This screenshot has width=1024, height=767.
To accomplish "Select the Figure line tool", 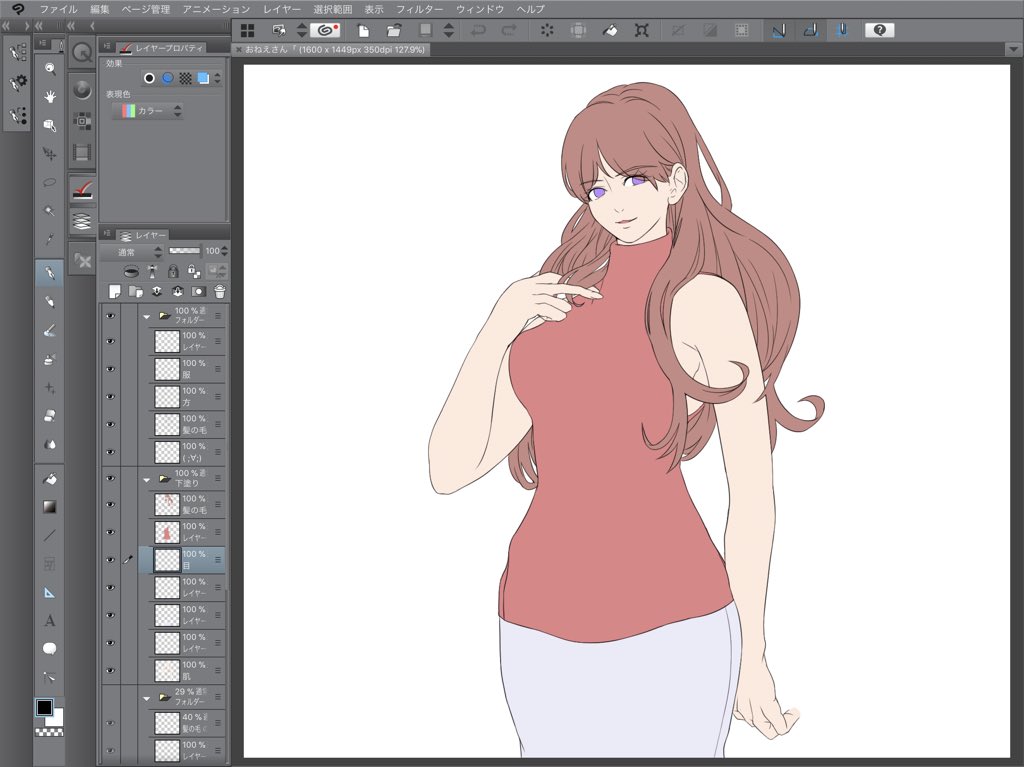I will point(50,535).
